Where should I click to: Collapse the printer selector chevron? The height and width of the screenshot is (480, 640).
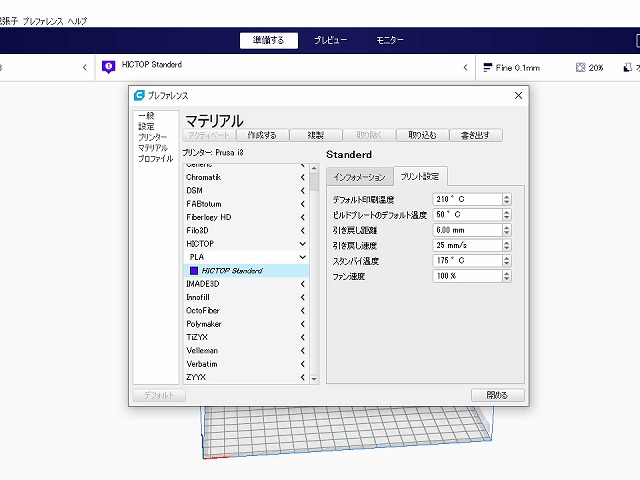click(x=84, y=67)
